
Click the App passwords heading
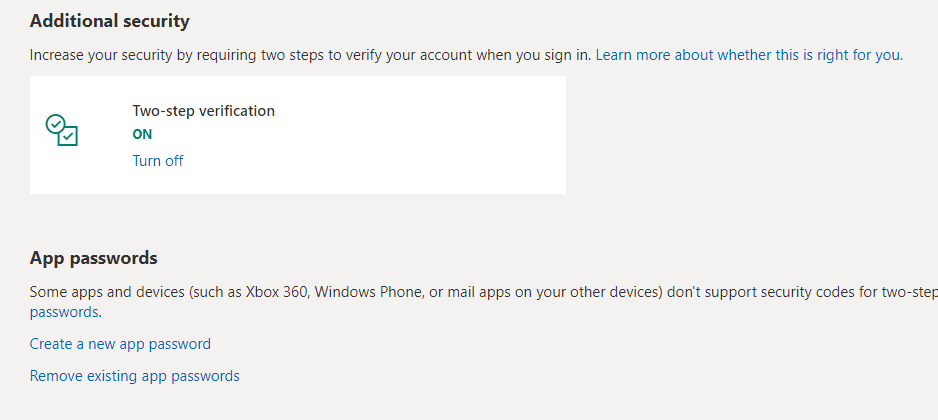(93, 258)
